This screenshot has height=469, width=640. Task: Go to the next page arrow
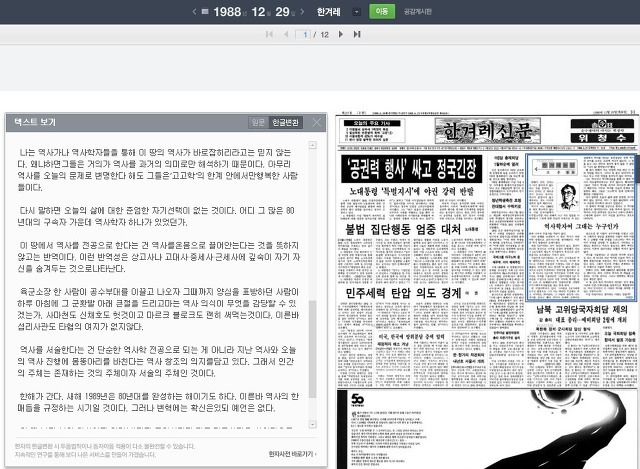click(341, 34)
